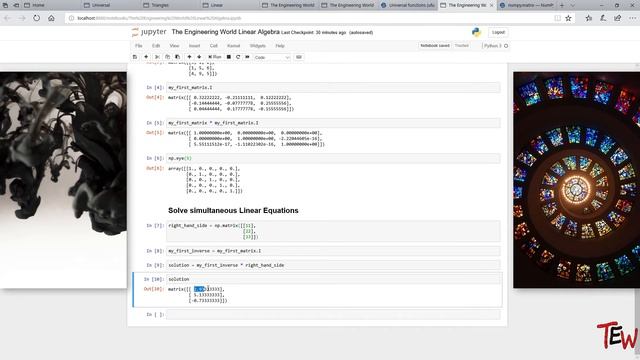Switch to the numpy.matrix NumPy tab
This screenshot has width=640, height=360.
click(527, 5)
